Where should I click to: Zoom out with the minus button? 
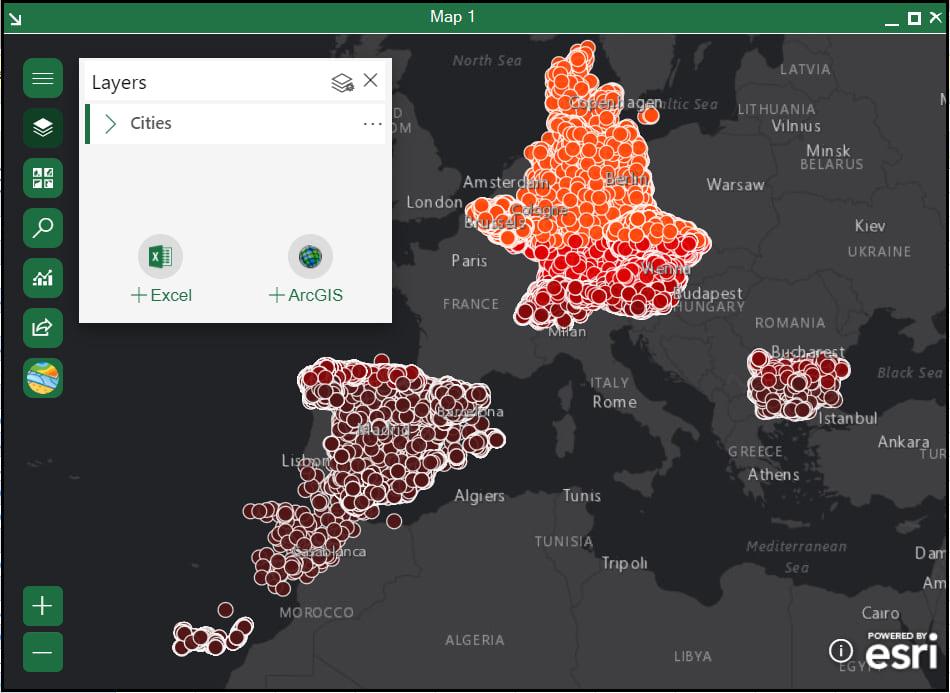point(42,652)
